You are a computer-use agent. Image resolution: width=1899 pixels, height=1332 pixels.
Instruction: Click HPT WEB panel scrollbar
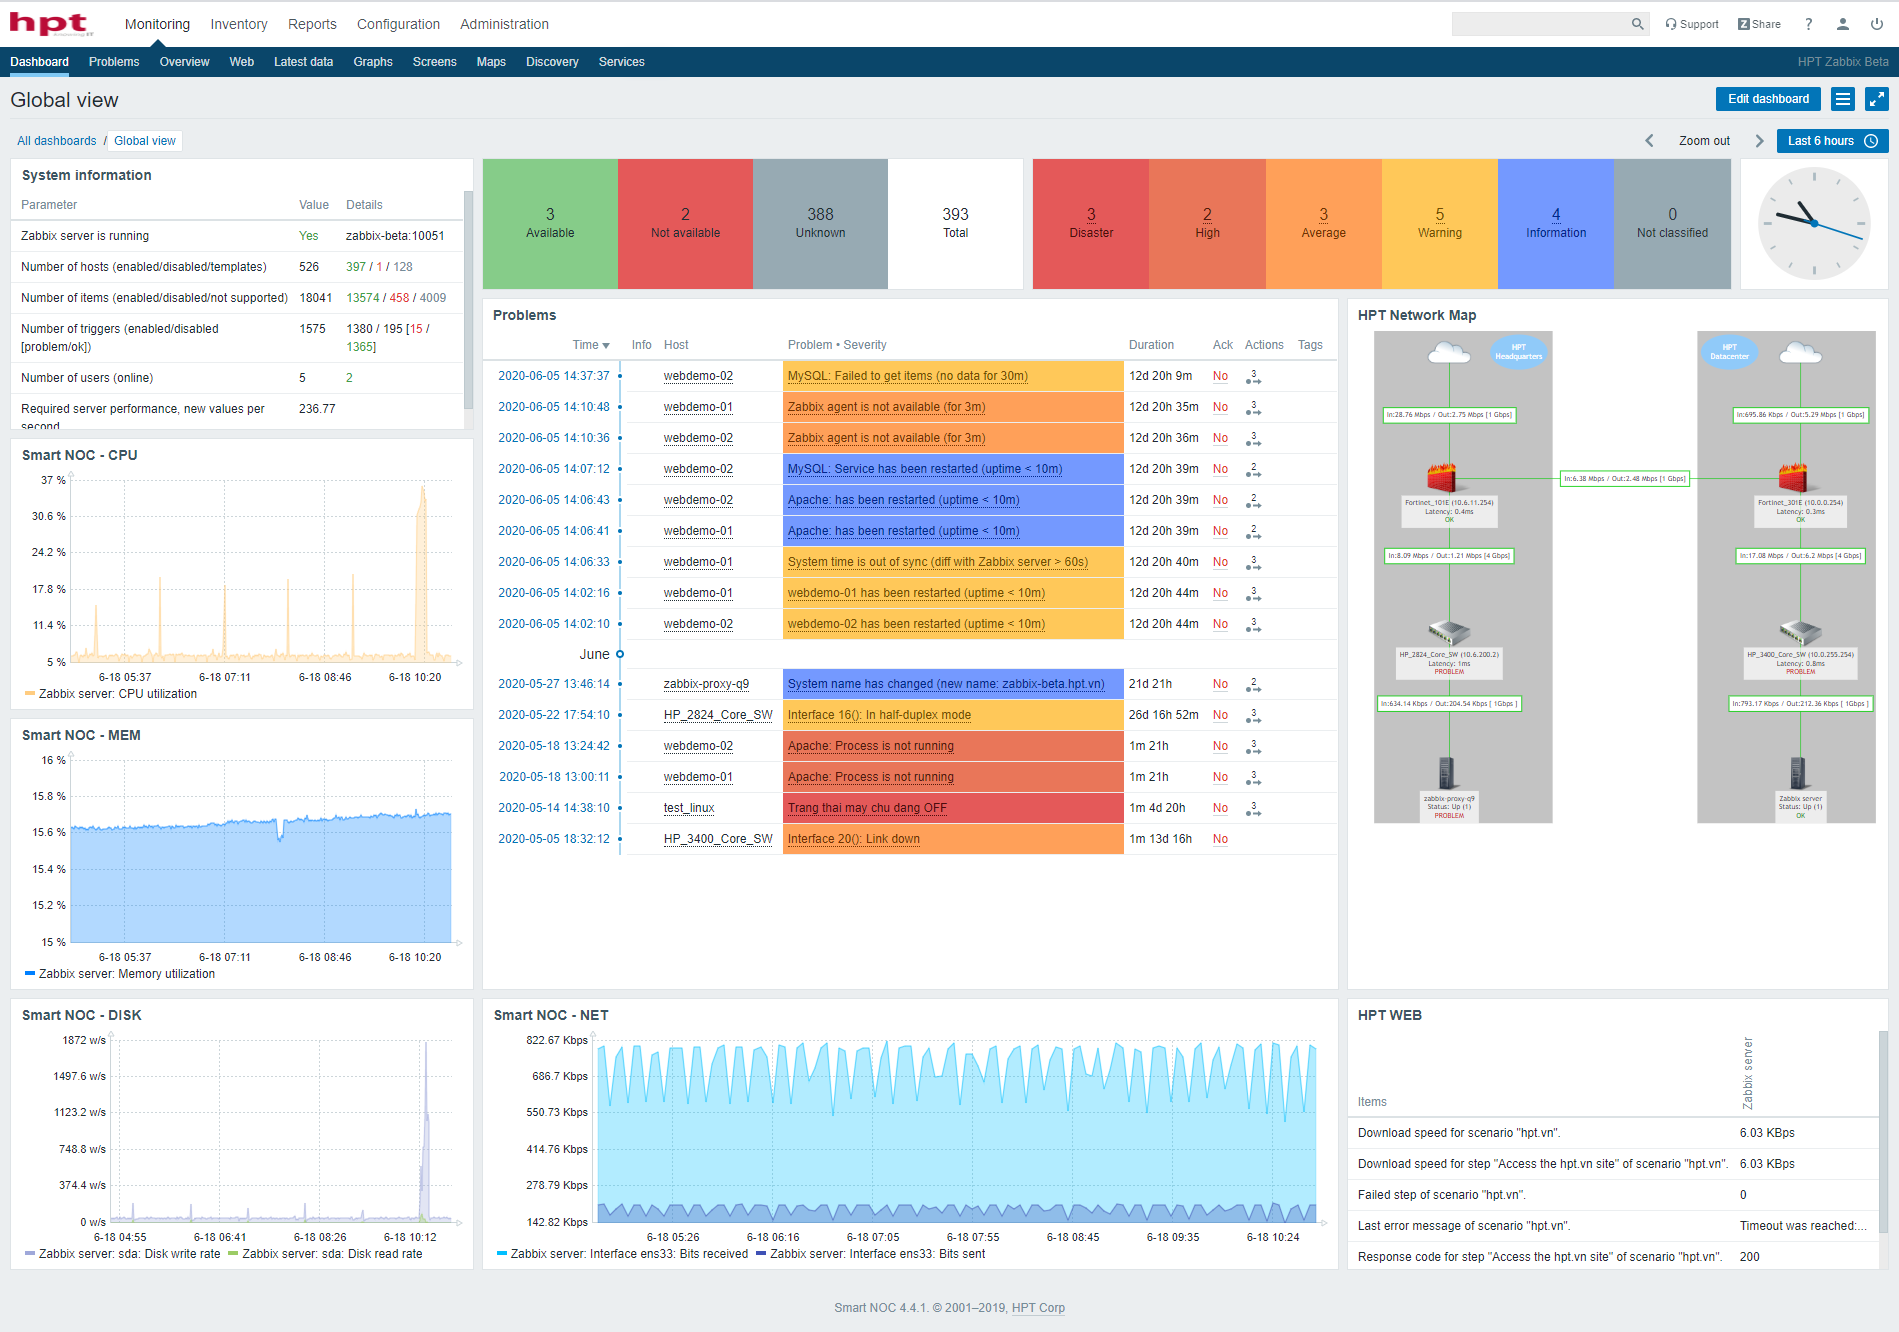tap(1883, 1132)
